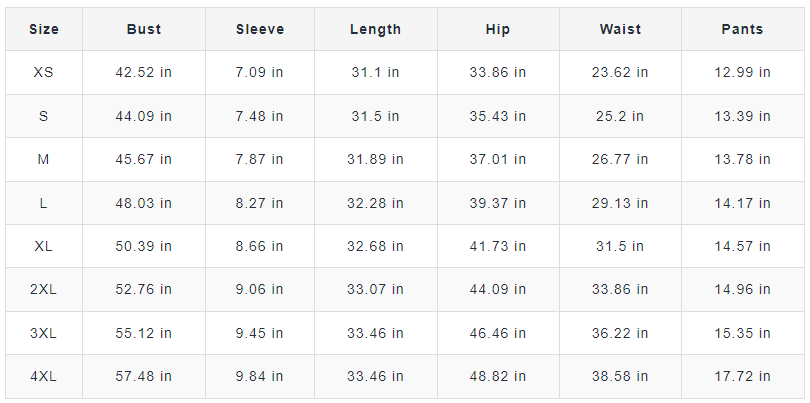Click the length value 32.68 in
Screen dimensions: 810x403
[376, 246]
